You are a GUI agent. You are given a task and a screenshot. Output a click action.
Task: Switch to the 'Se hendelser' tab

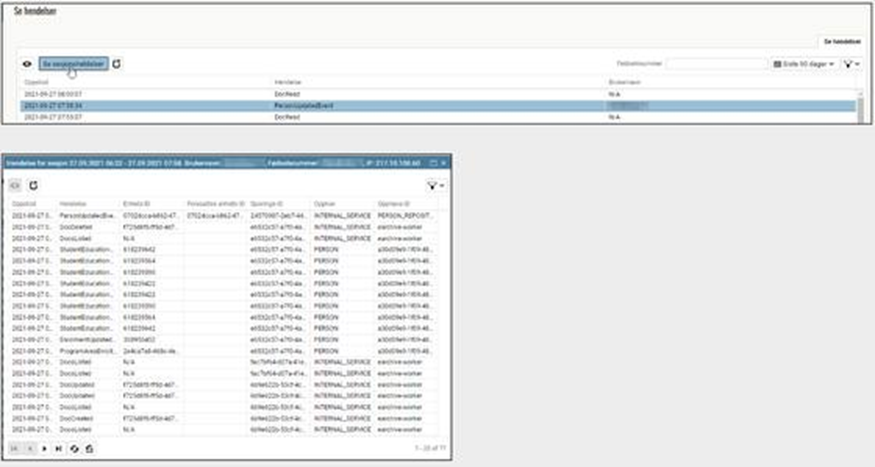(x=839, y=41)
